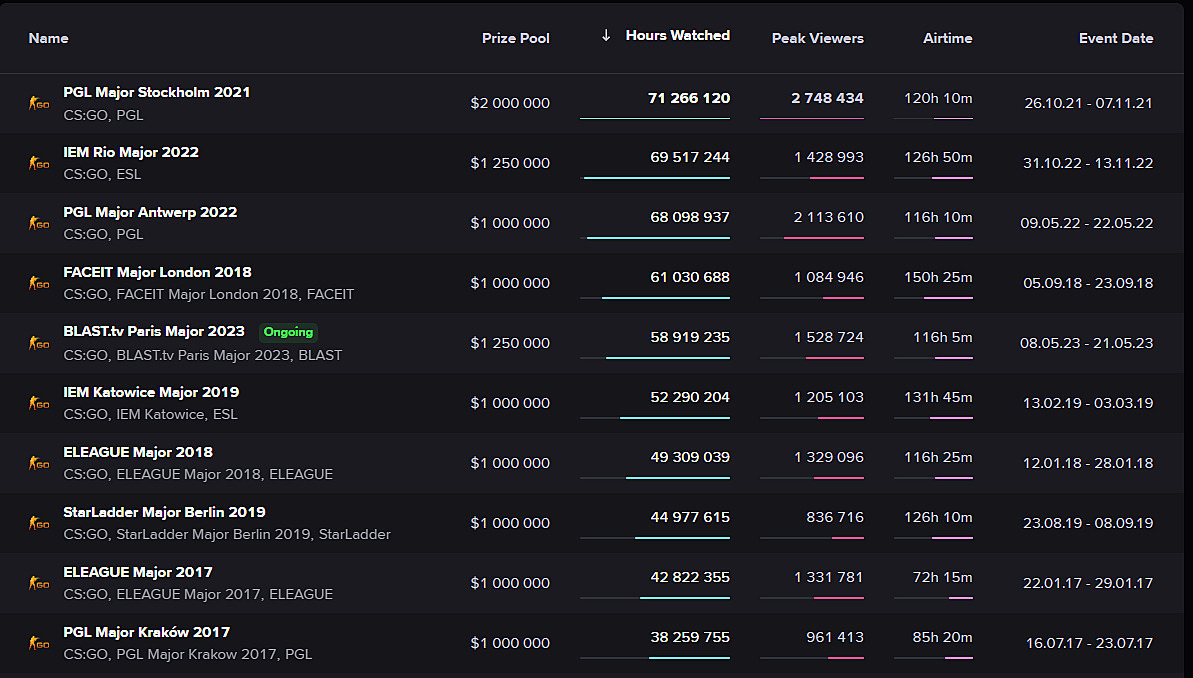Viewport: 1193px width, 678px height.
Task: Click peak viewers value 961 413
Action: click(835, 637)
